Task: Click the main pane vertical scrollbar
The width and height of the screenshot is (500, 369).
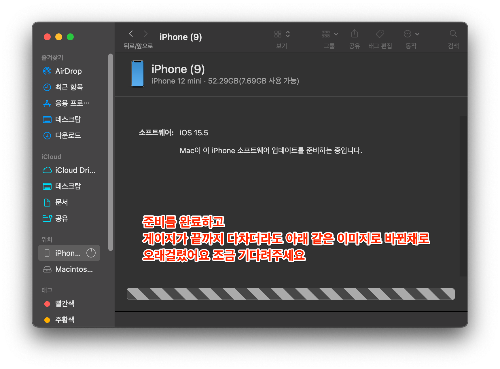Action: (x=463, y=196)
